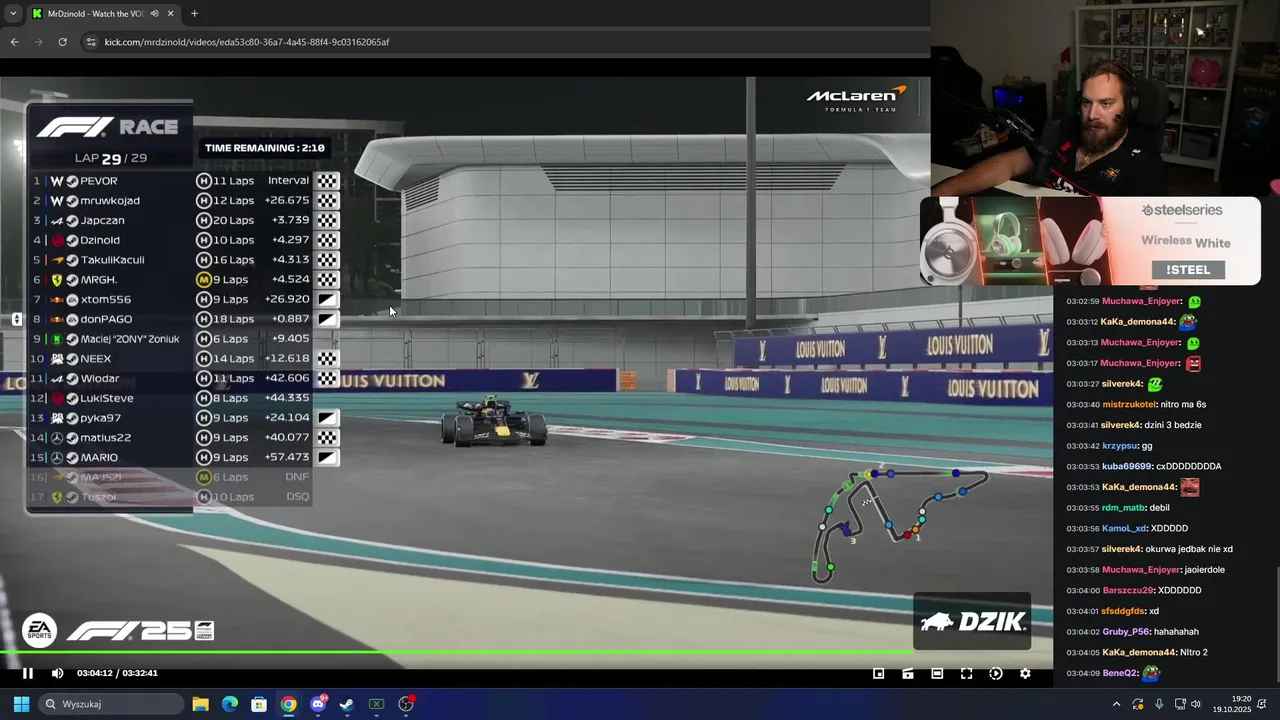Click chat username BeneQ2
Image resolution: width=1280 pixels, height=720 pixels.
pos(1119,673)
